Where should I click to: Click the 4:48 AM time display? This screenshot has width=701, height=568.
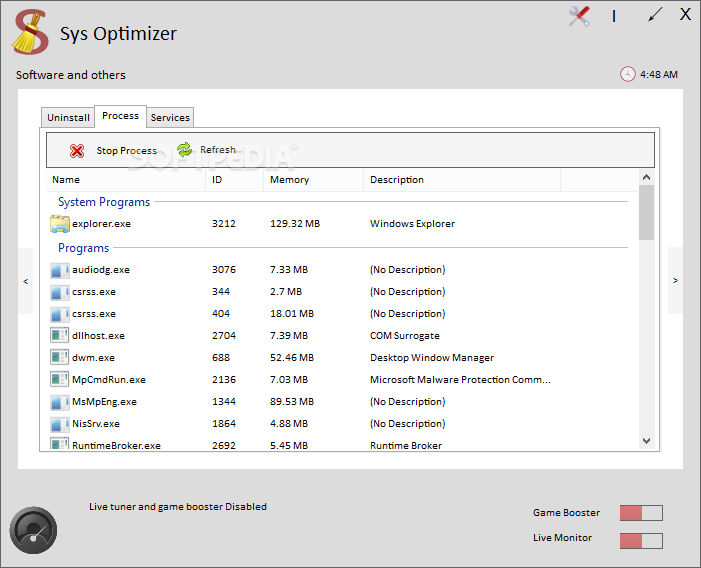659,75
